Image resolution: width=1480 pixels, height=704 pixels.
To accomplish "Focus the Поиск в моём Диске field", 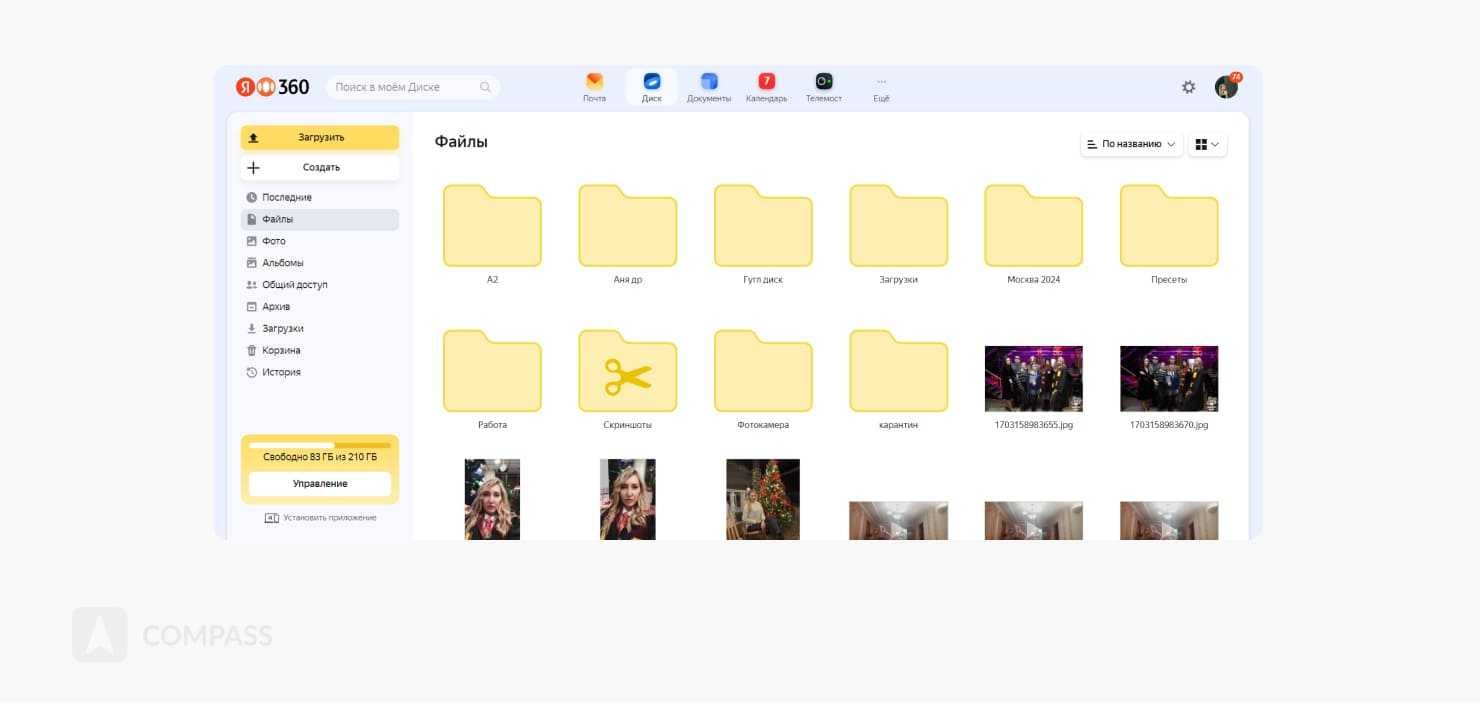I will click(405, 87).
